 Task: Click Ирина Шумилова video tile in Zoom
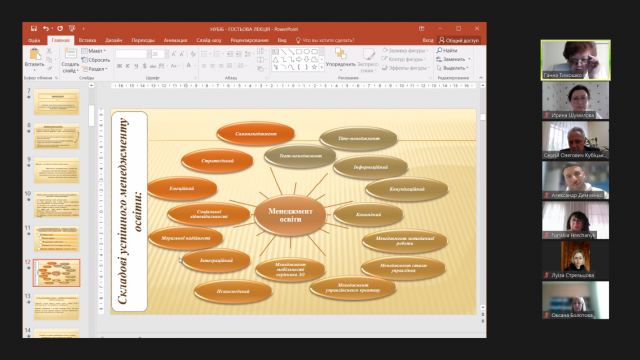(575, 100)
